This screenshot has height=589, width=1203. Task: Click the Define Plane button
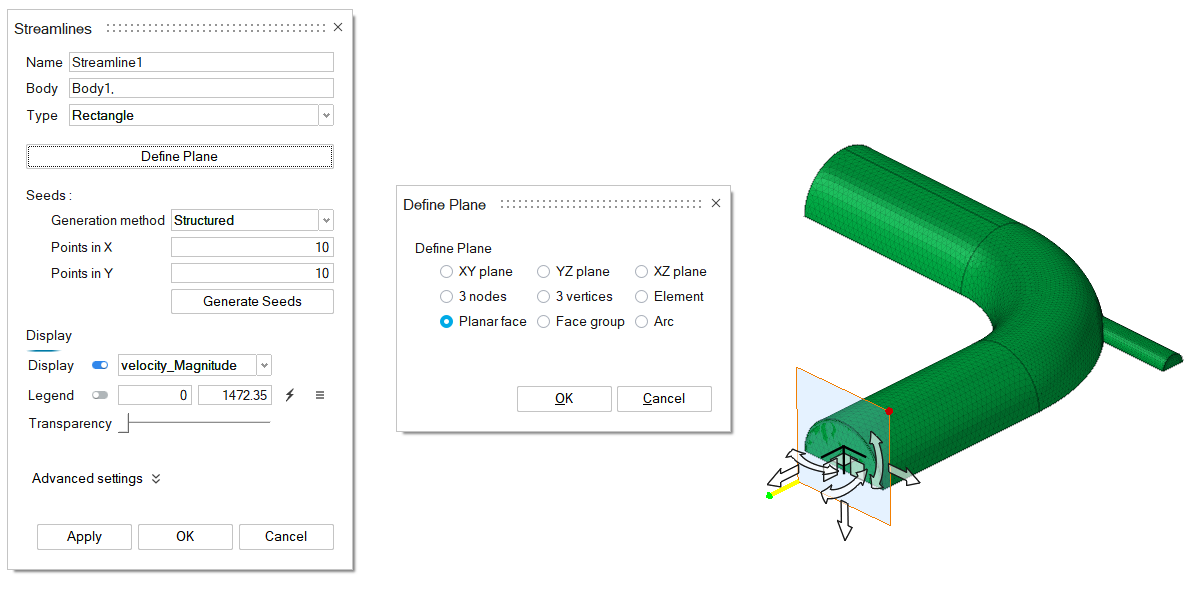(180, 156)
